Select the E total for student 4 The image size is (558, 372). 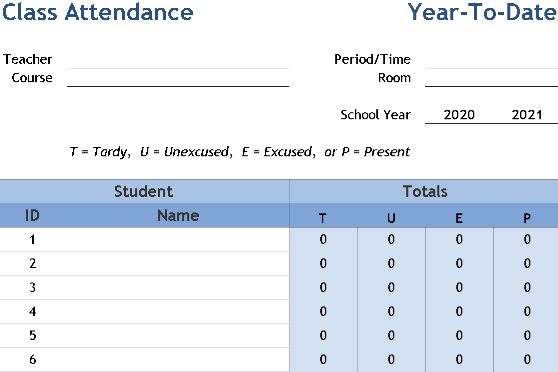[459, 311]
